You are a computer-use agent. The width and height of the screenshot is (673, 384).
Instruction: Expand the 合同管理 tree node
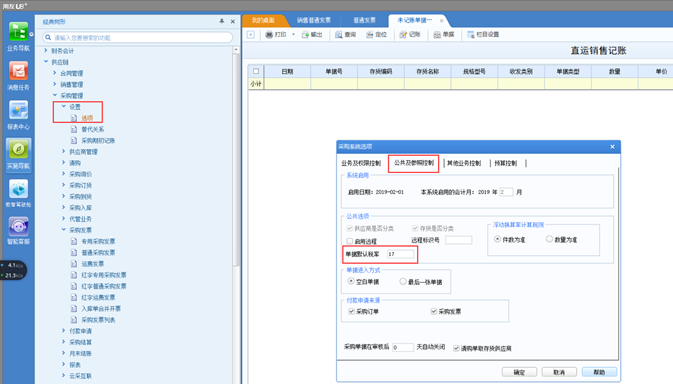coord(55,73)
